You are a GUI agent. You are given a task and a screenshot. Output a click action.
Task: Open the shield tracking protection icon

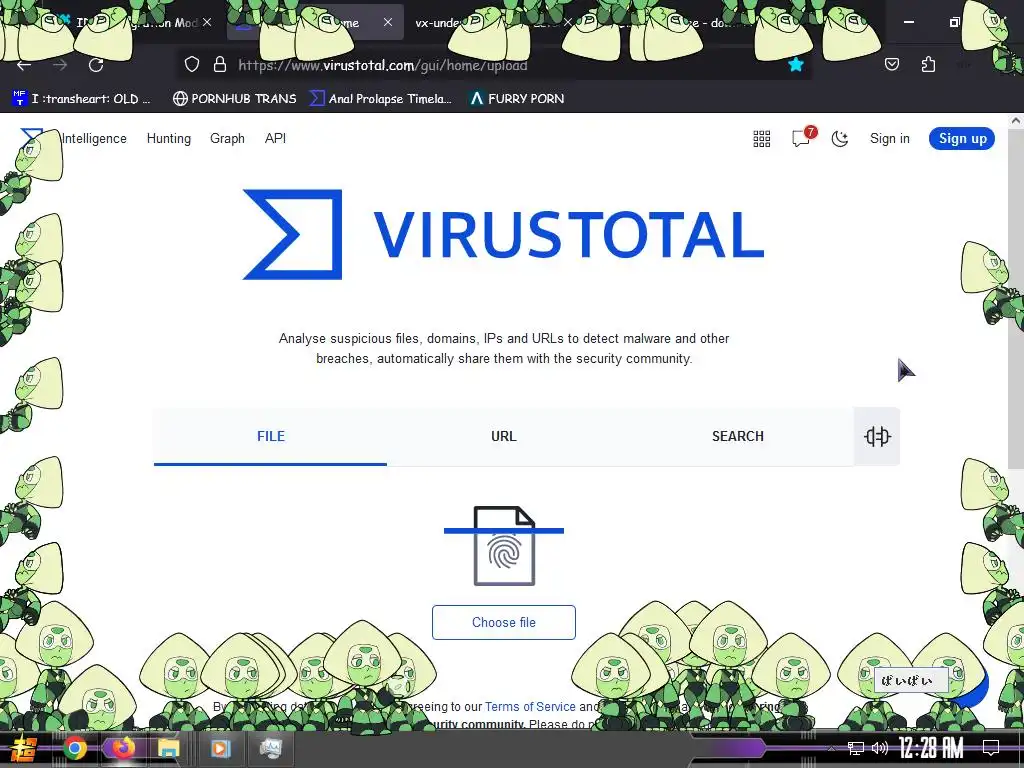pos(191,64)
